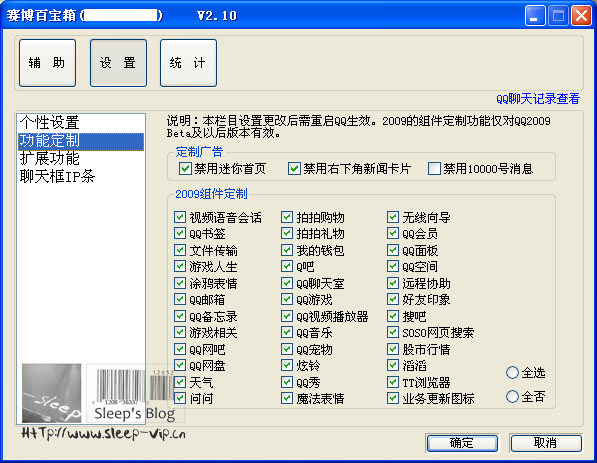Toggle 魔法表情 checkbox
Viewport: 597px width, 463px height.
pyautogui.click(x=287, y=398)
